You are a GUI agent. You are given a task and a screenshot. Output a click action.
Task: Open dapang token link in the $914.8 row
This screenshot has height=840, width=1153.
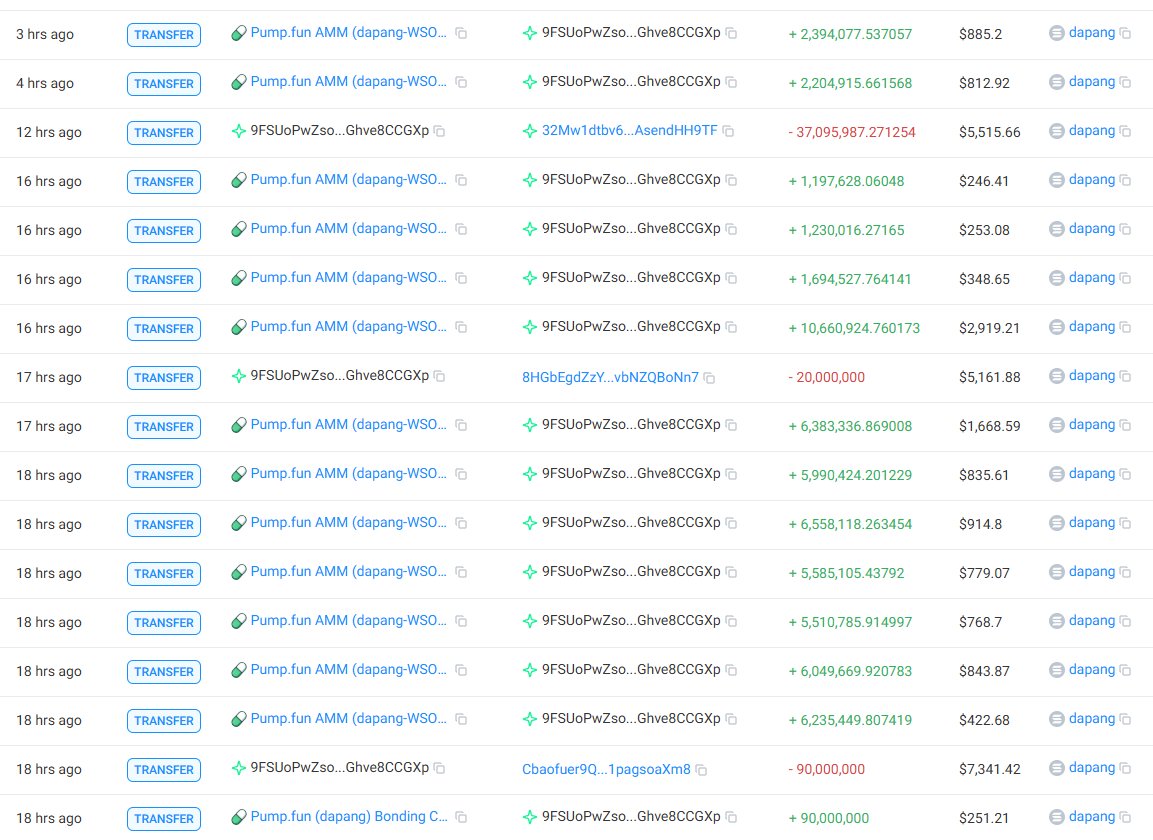click(1092, 523)
